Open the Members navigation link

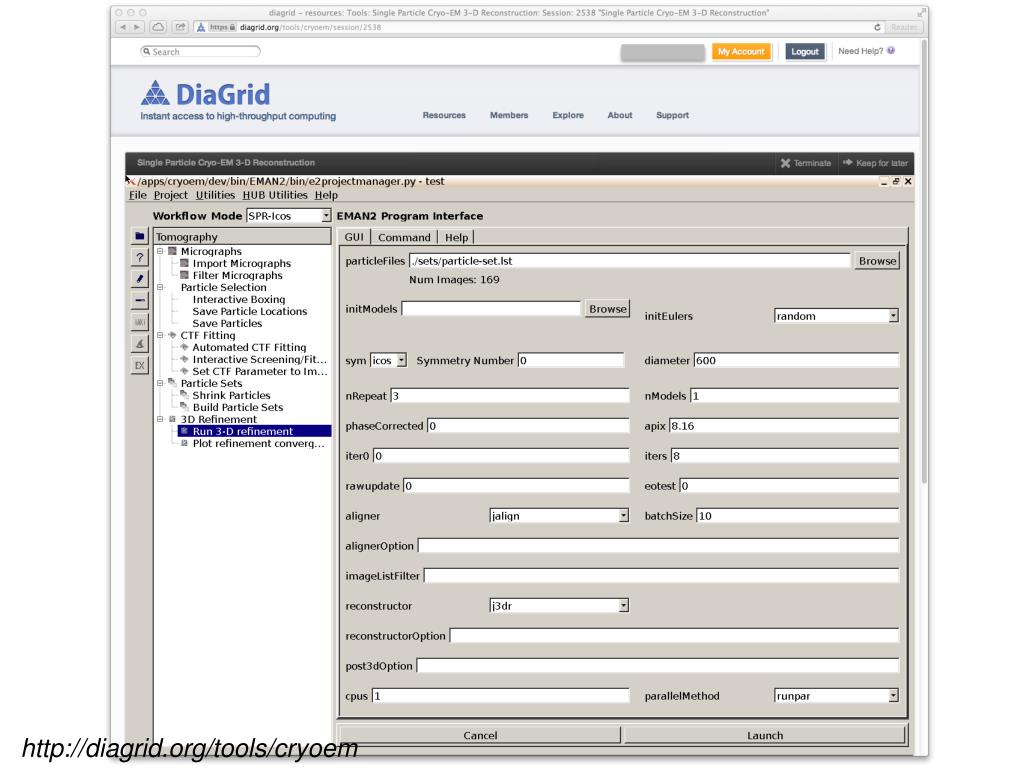509,116
